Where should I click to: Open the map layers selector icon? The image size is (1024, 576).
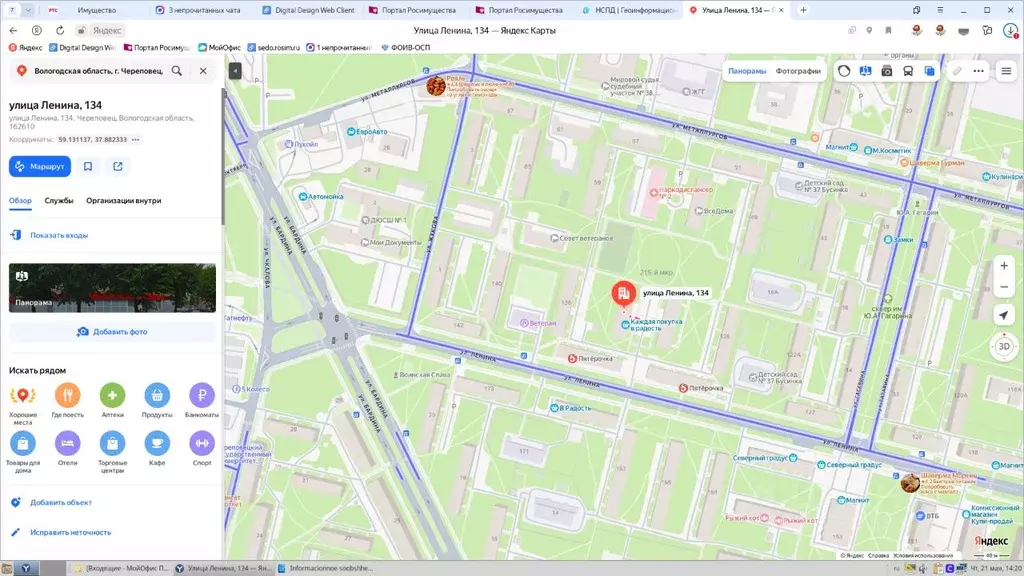[x=929, y=71]
